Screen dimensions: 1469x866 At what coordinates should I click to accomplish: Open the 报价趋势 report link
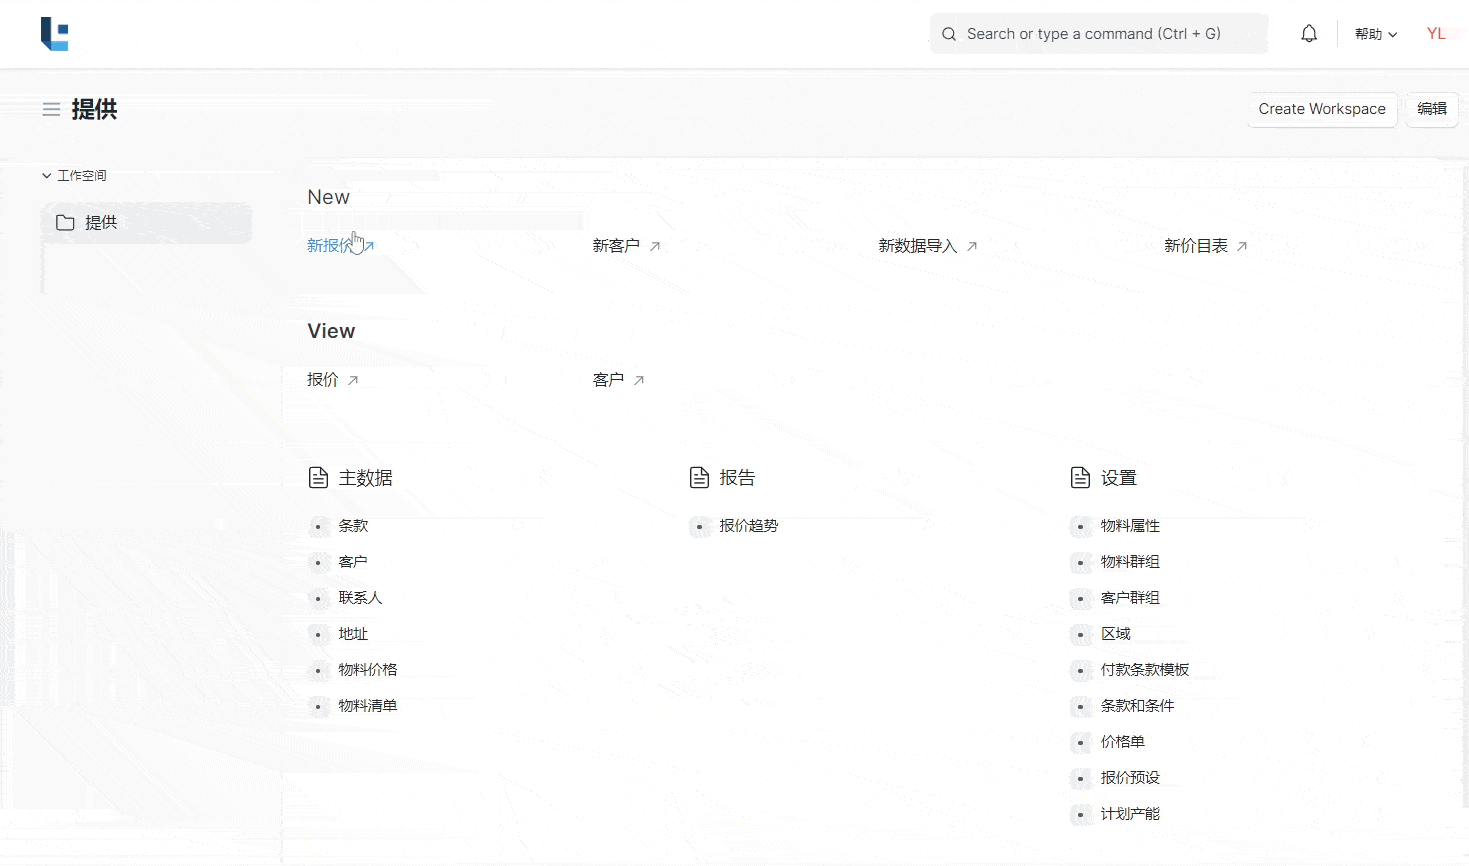[x=748, y=526]
